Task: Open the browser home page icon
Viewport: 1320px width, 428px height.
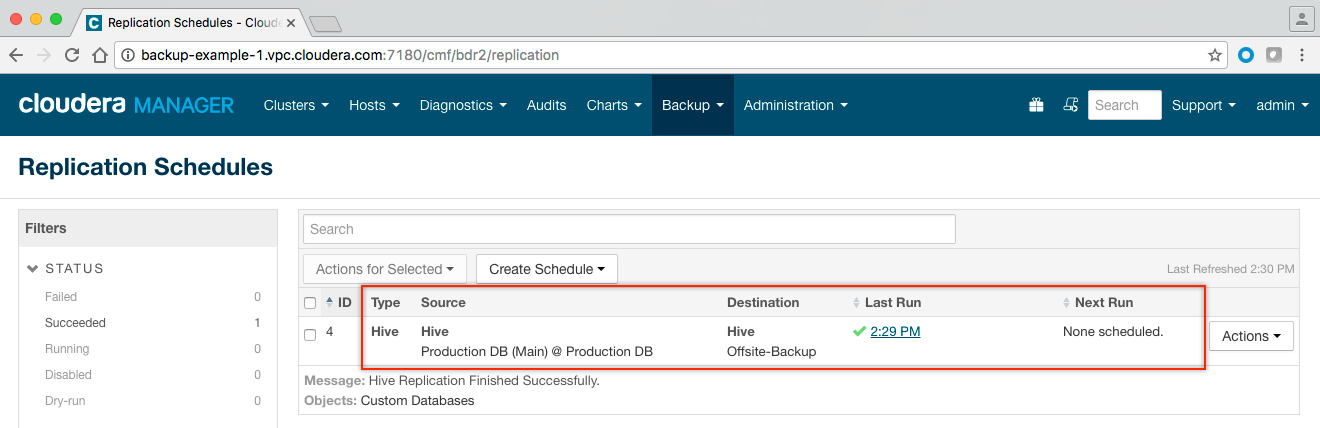Action: point(99,56)
